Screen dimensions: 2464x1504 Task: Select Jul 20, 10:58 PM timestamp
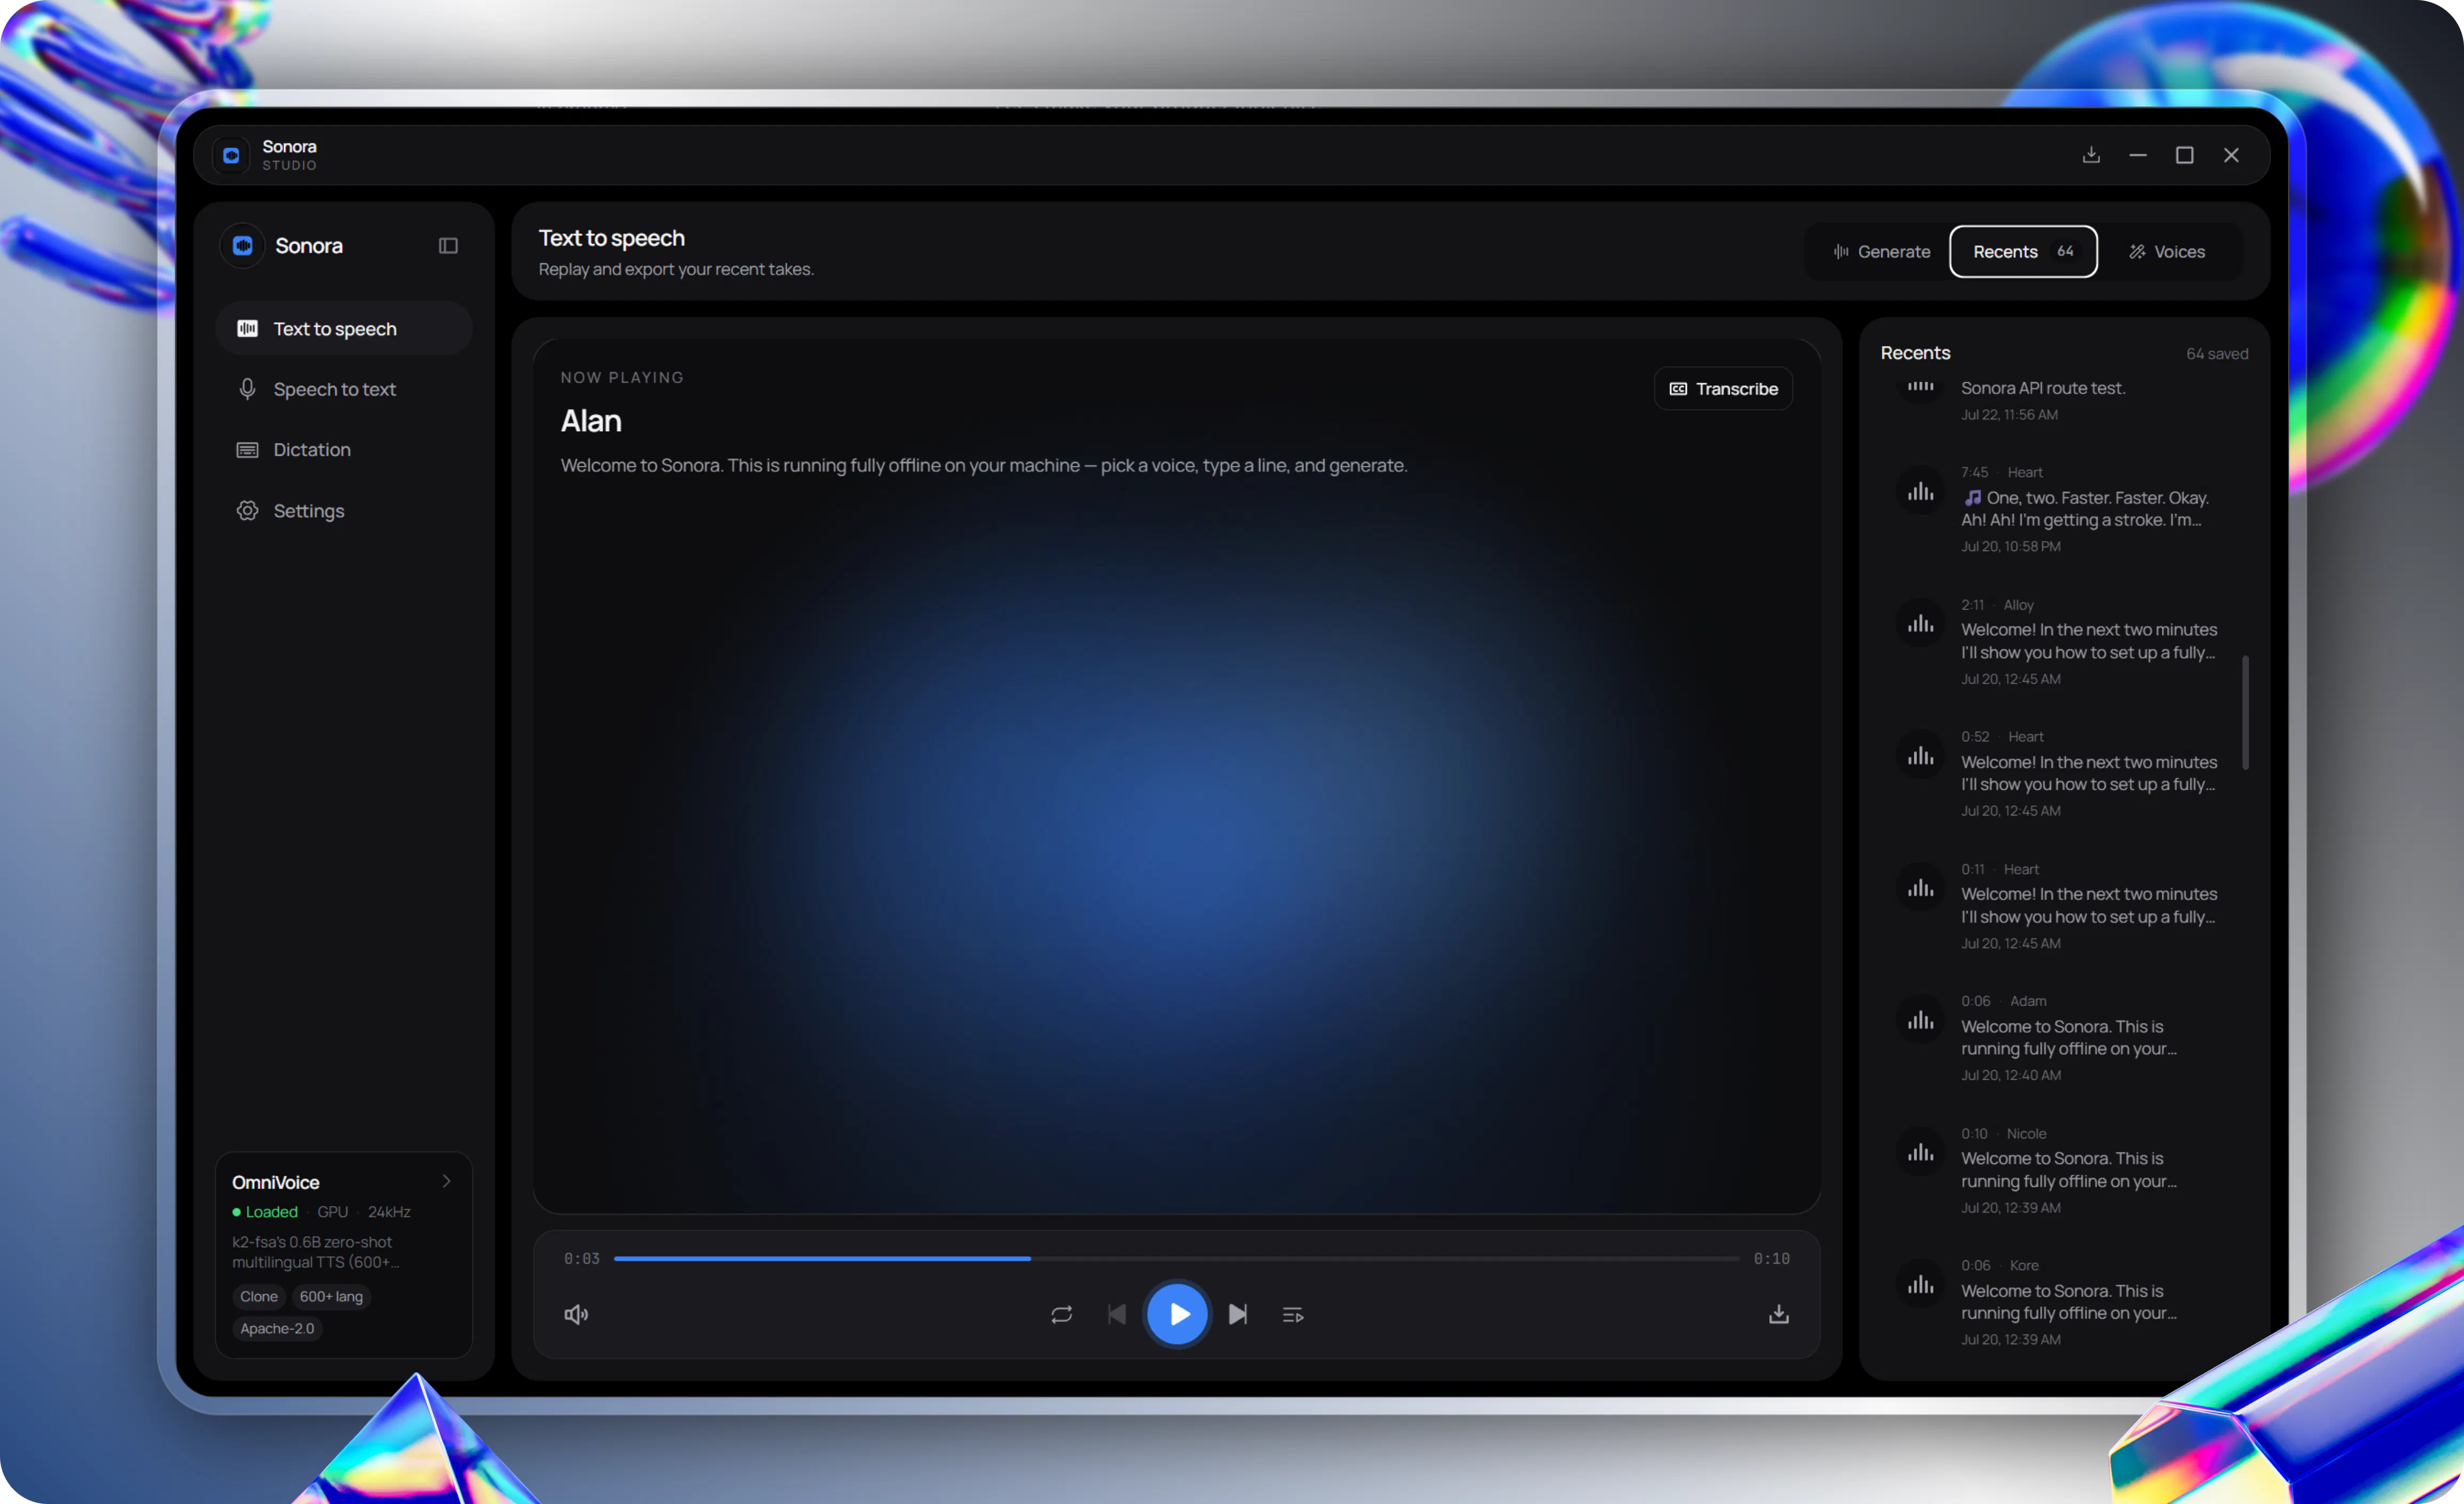pyautogui.click(x=2010, y=547)
